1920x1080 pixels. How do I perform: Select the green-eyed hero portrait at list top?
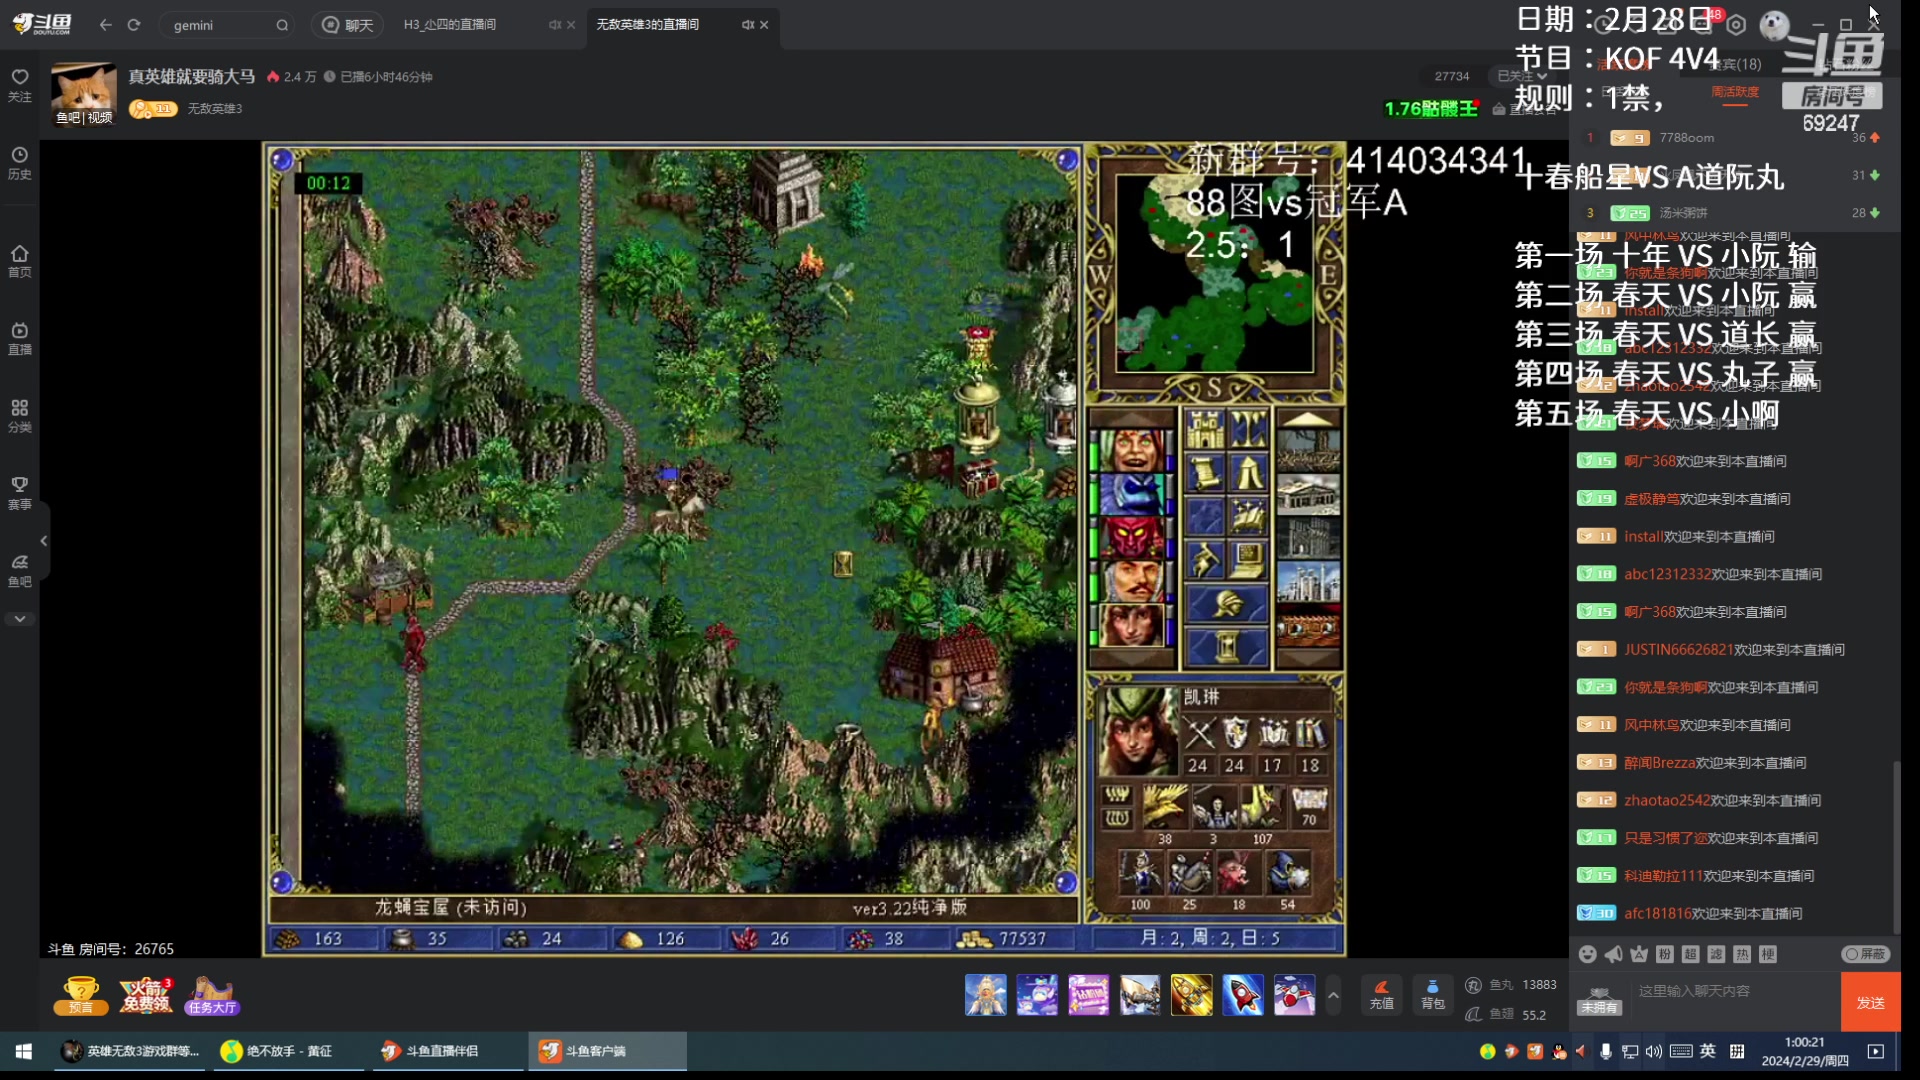tap(1132, 451)
